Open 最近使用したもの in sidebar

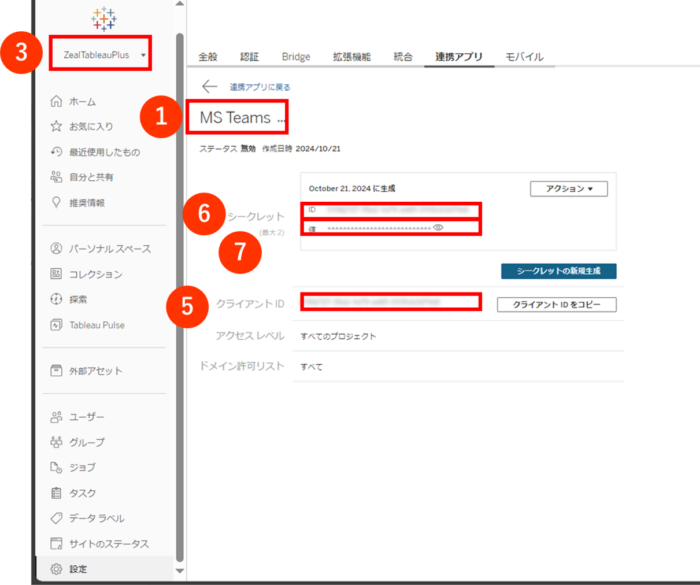click(104, 152)
